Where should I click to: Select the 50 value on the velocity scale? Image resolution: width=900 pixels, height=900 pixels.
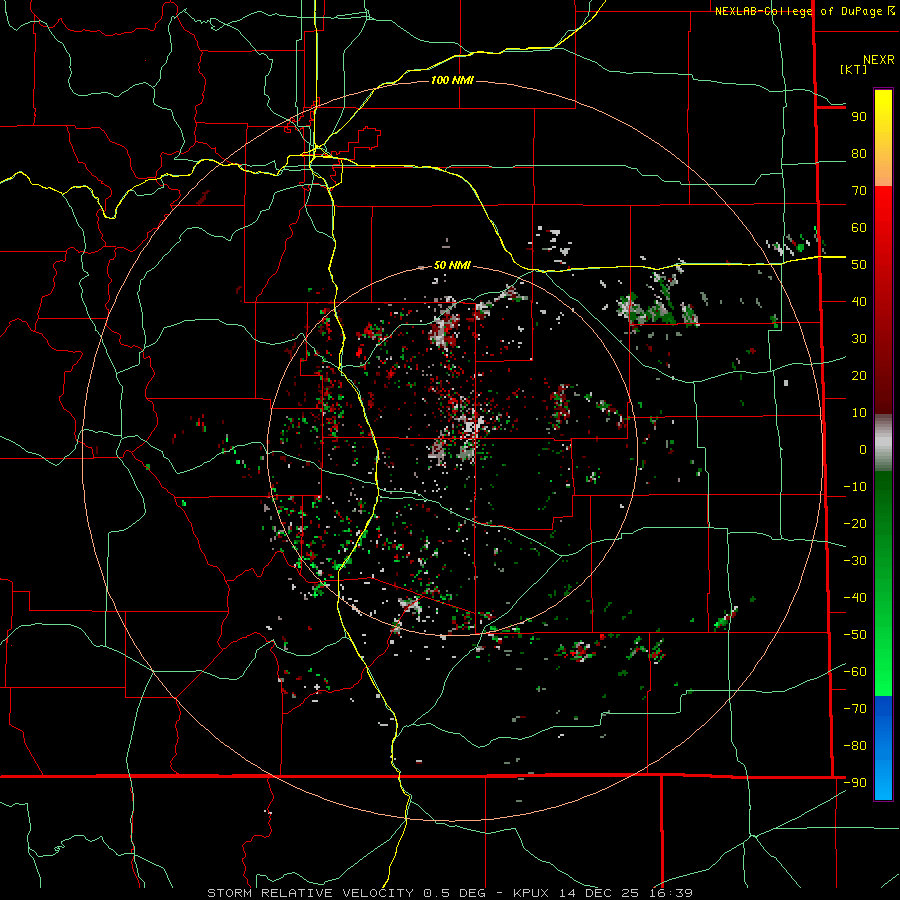(859, 265)
